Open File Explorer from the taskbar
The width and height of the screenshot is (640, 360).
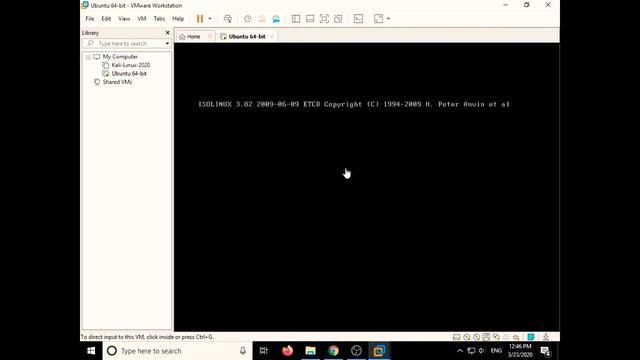click(311, 351)
